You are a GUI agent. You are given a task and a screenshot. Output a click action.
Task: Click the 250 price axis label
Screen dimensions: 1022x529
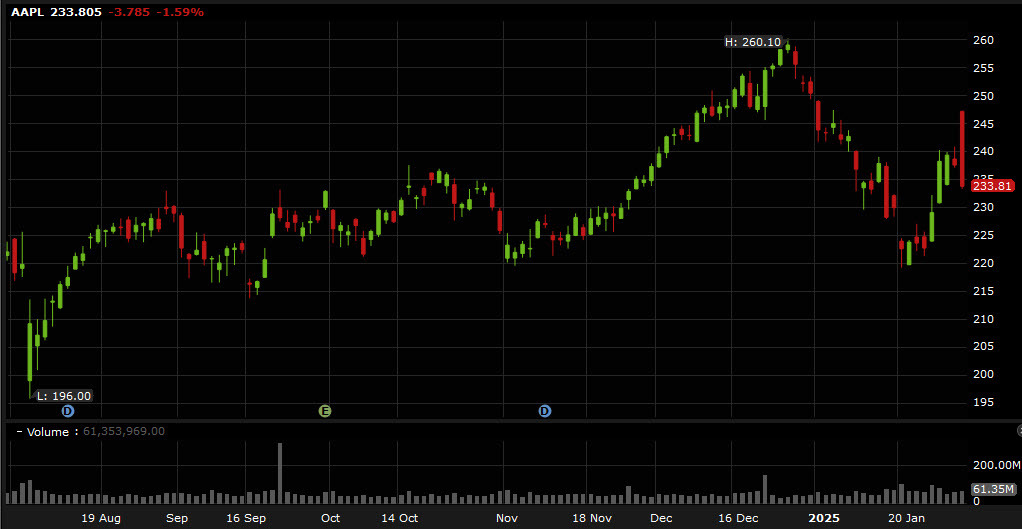pyautogui.click(x=984, y=96)
